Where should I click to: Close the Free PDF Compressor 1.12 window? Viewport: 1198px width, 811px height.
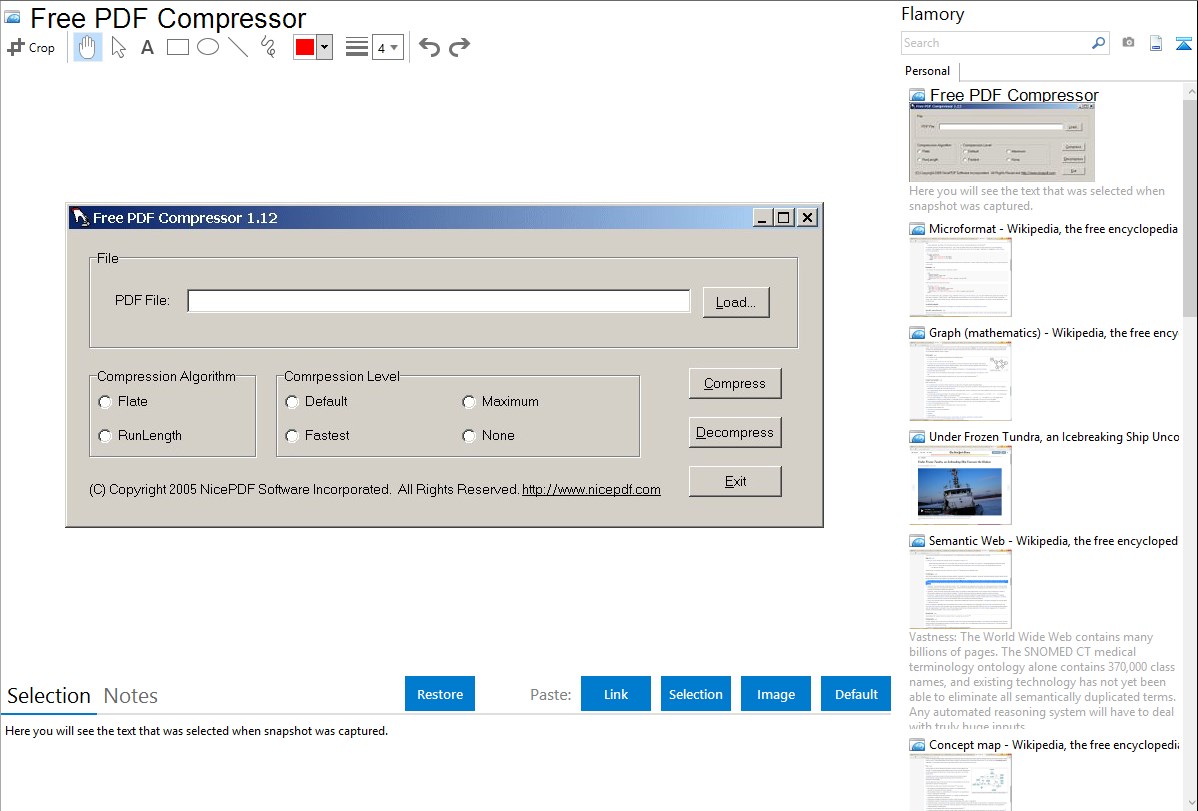click(x=807, y=218)
